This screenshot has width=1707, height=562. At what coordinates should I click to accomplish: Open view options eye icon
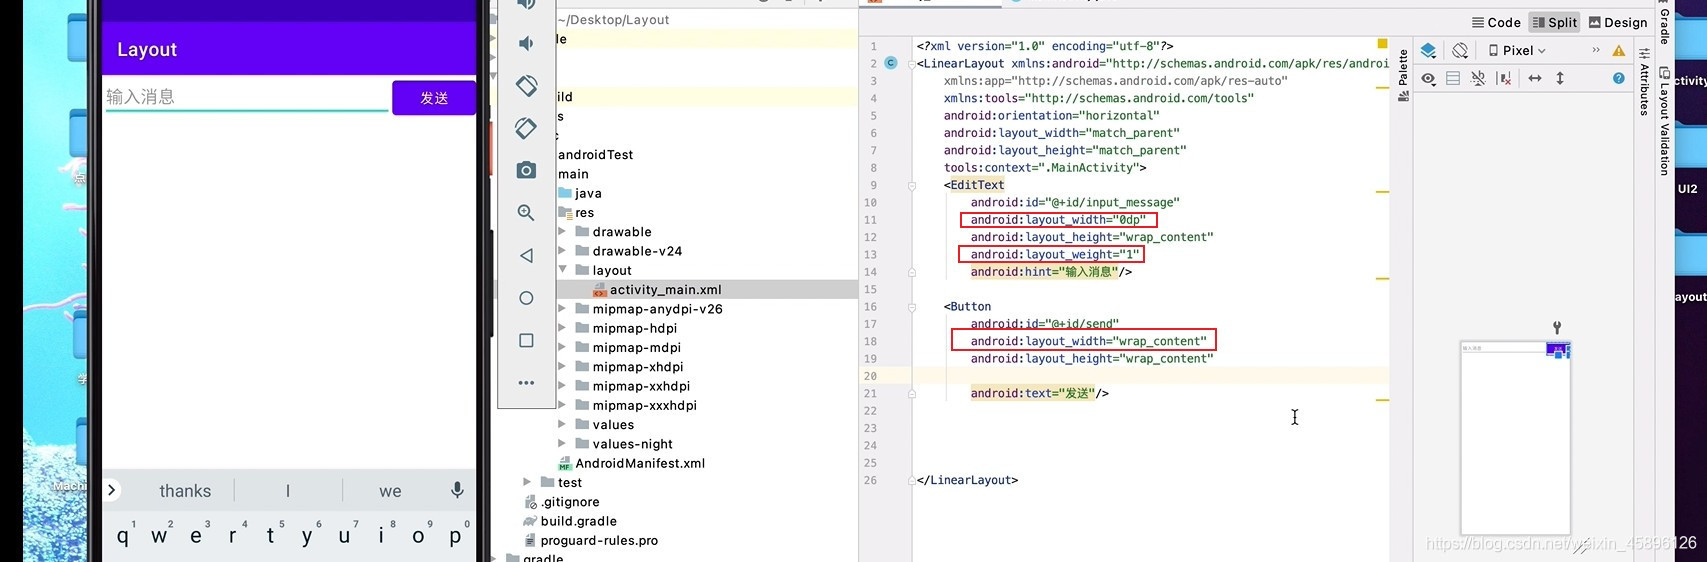tap(1428, 78)
